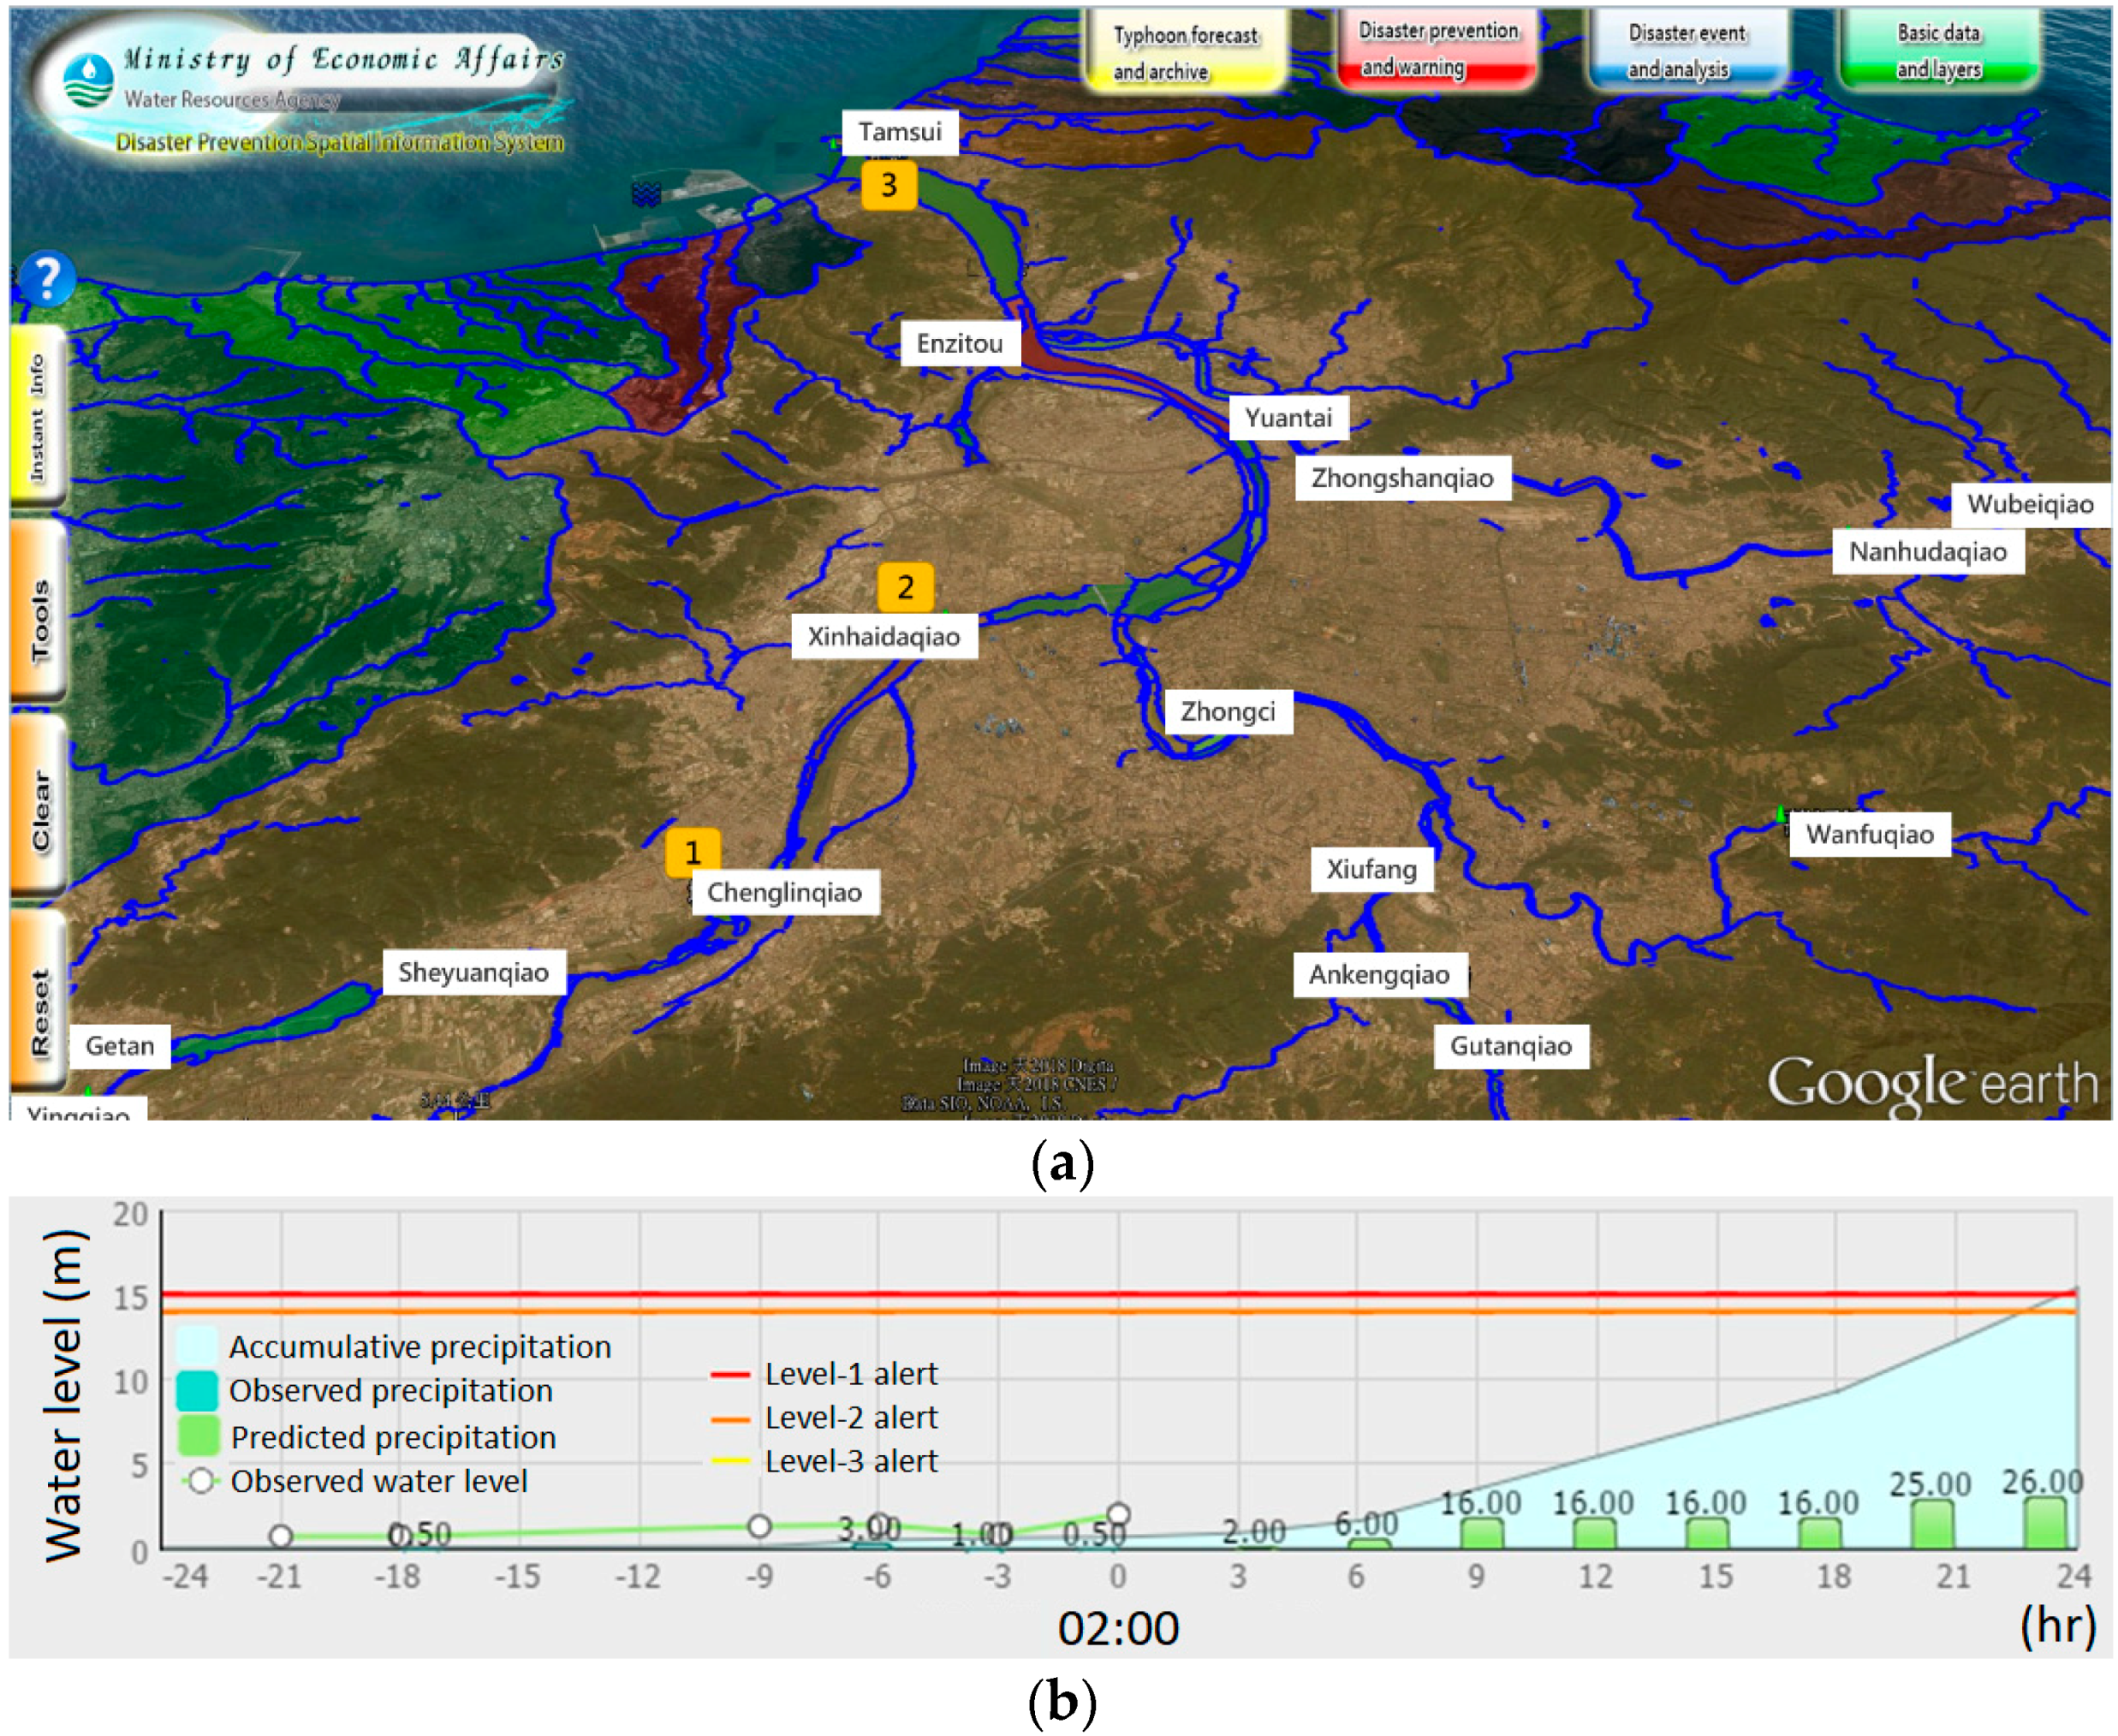Click the predicted precipitation bar at hour 9
The width and height of the screenshot is (2118, 1736).
point(1482,1534)
